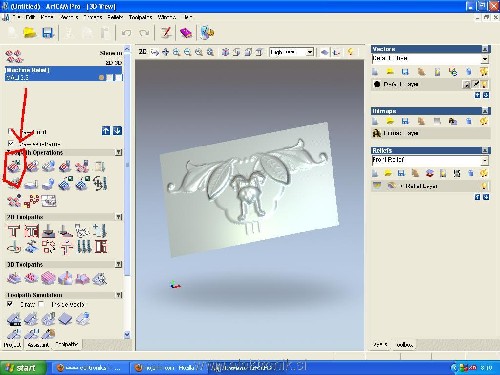Open the Toolpaths menu in menu bar
The image size is (500, 375).
pyautogui.click(x=140, y=17)
